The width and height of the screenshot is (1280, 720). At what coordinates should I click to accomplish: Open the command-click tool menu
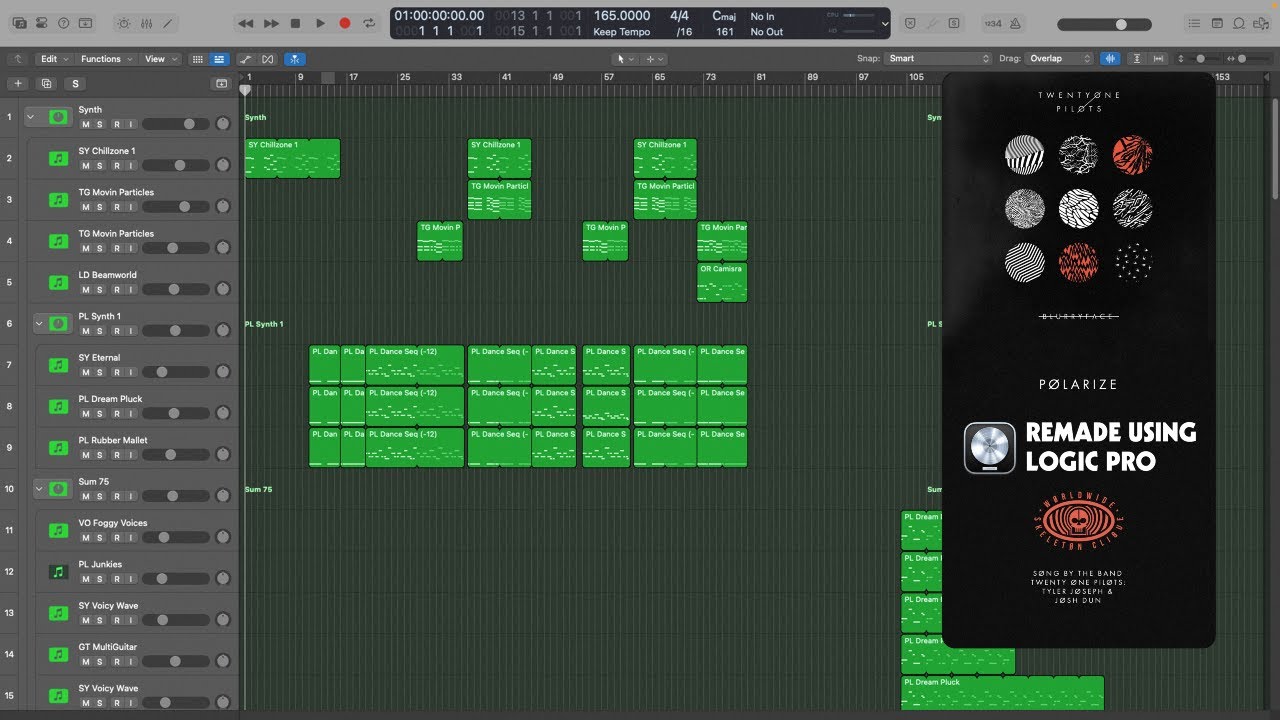point(654,59)
